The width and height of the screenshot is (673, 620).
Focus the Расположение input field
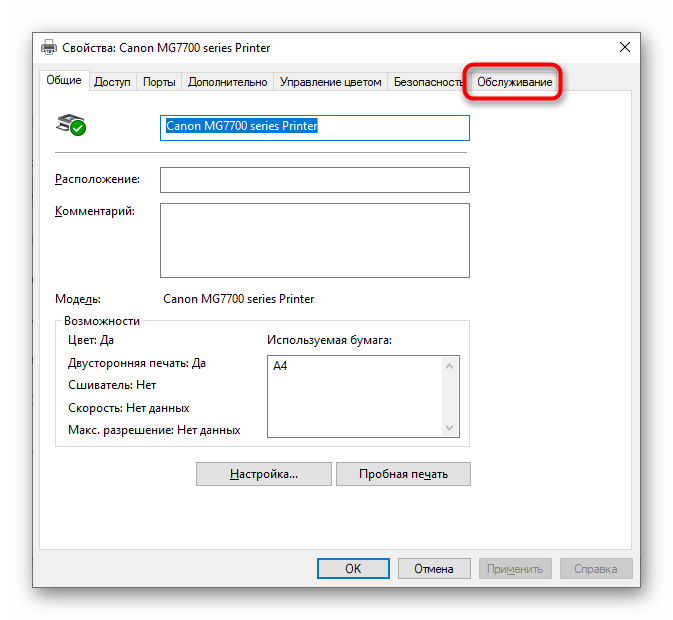coord(314,179)
